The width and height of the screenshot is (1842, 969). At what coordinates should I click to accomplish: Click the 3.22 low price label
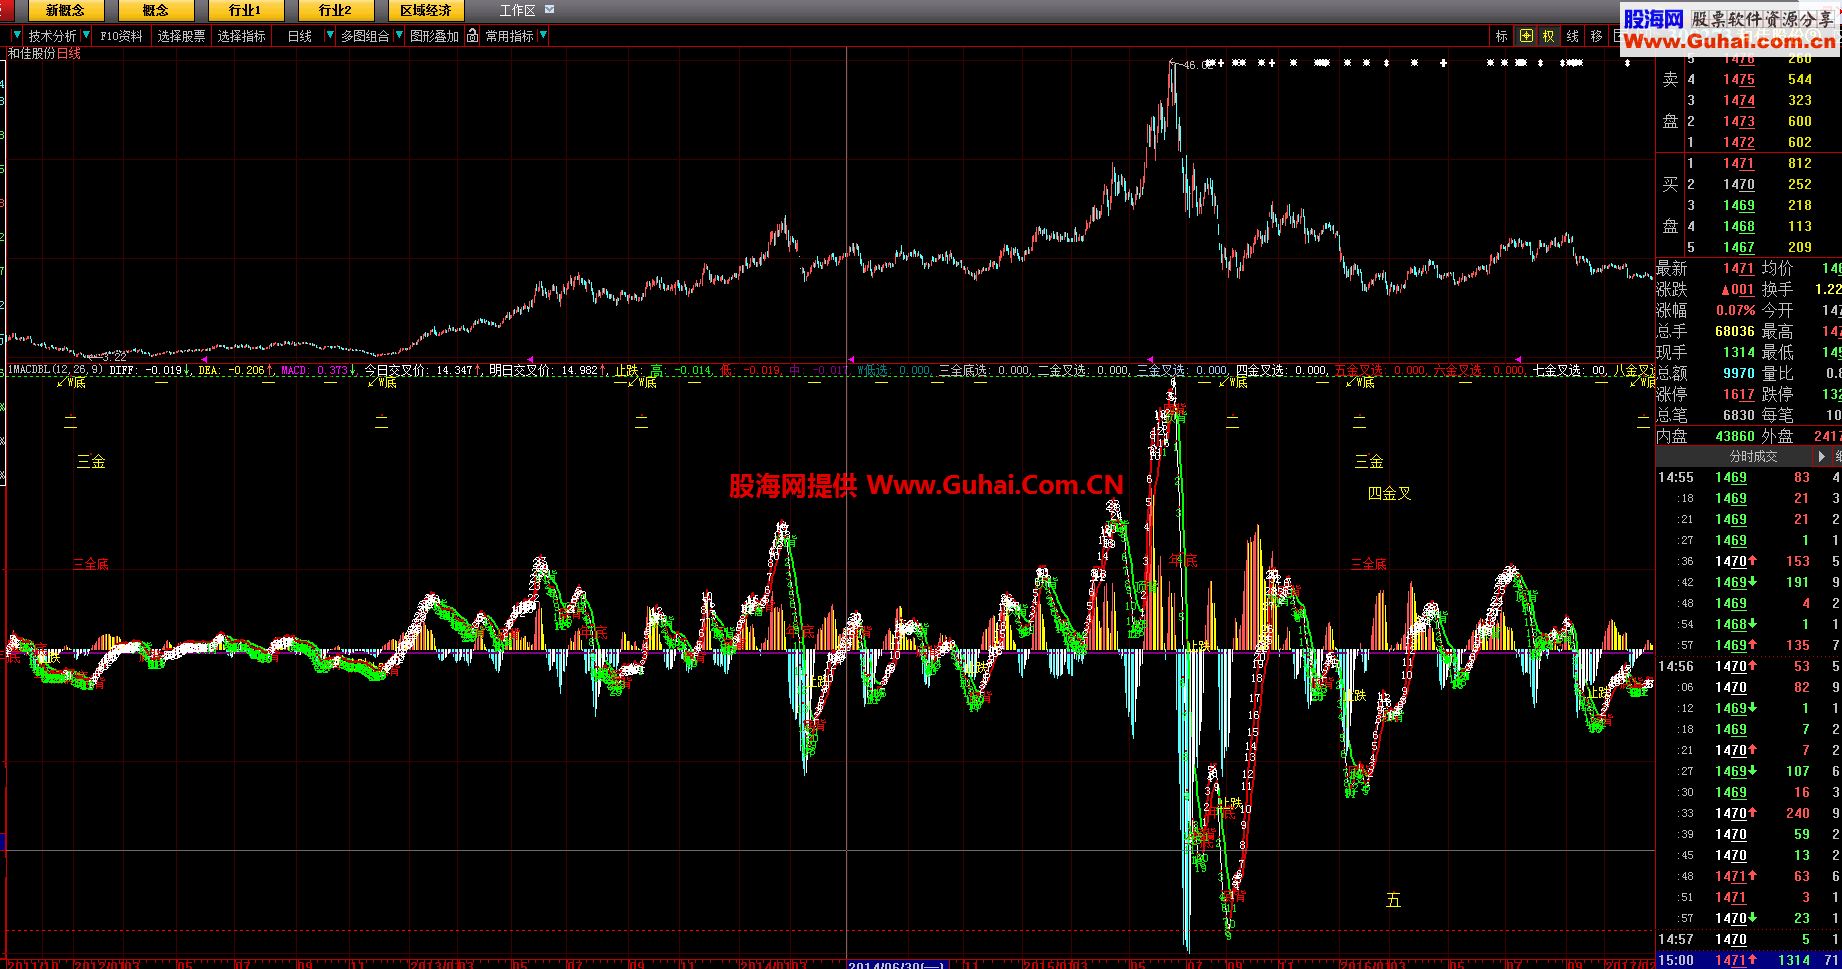pos(114,356)
